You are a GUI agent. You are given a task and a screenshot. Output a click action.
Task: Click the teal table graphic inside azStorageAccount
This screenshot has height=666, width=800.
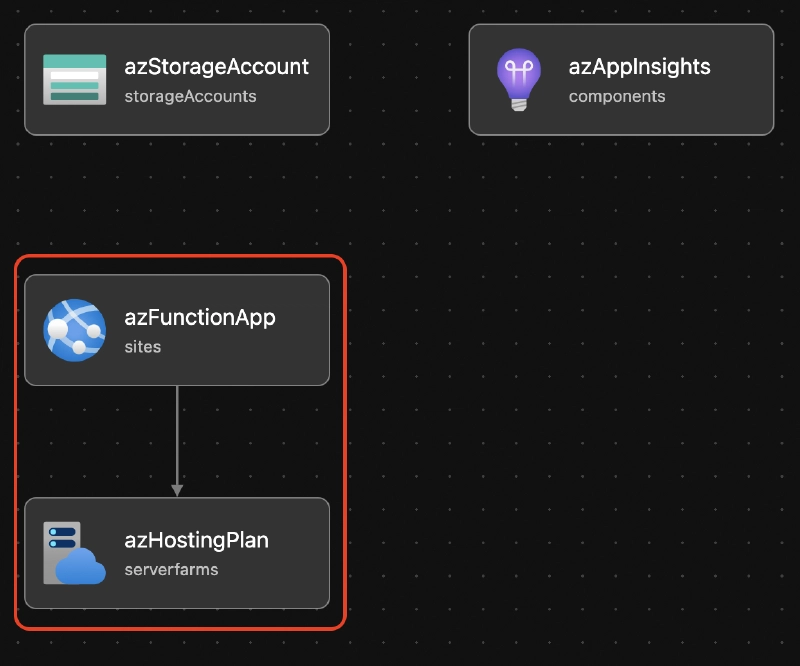(75, 79)
